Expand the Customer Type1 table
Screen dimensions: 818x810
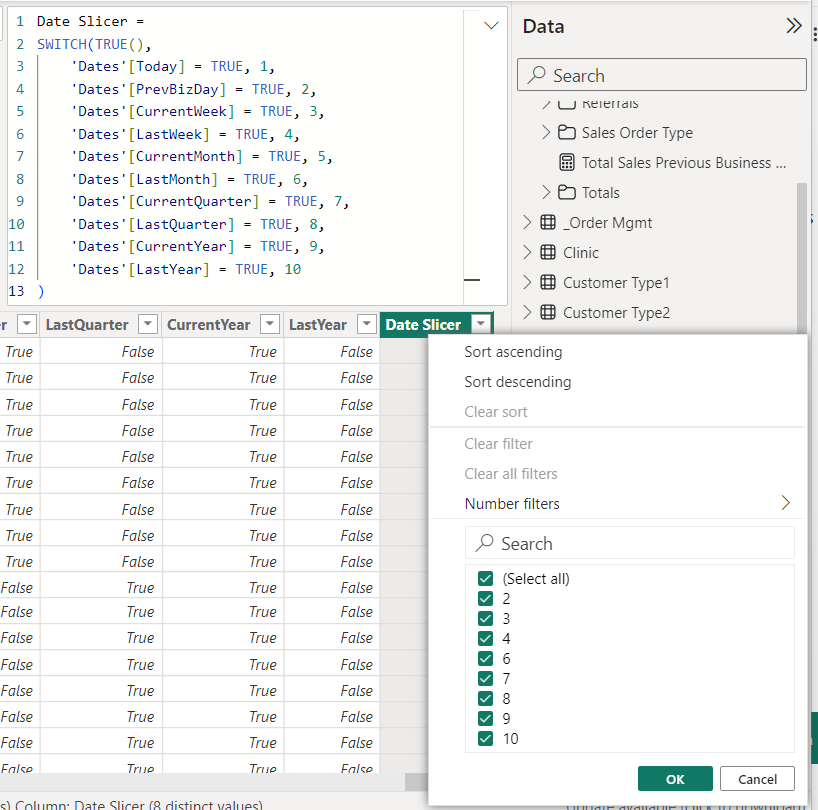click(527, 283)
